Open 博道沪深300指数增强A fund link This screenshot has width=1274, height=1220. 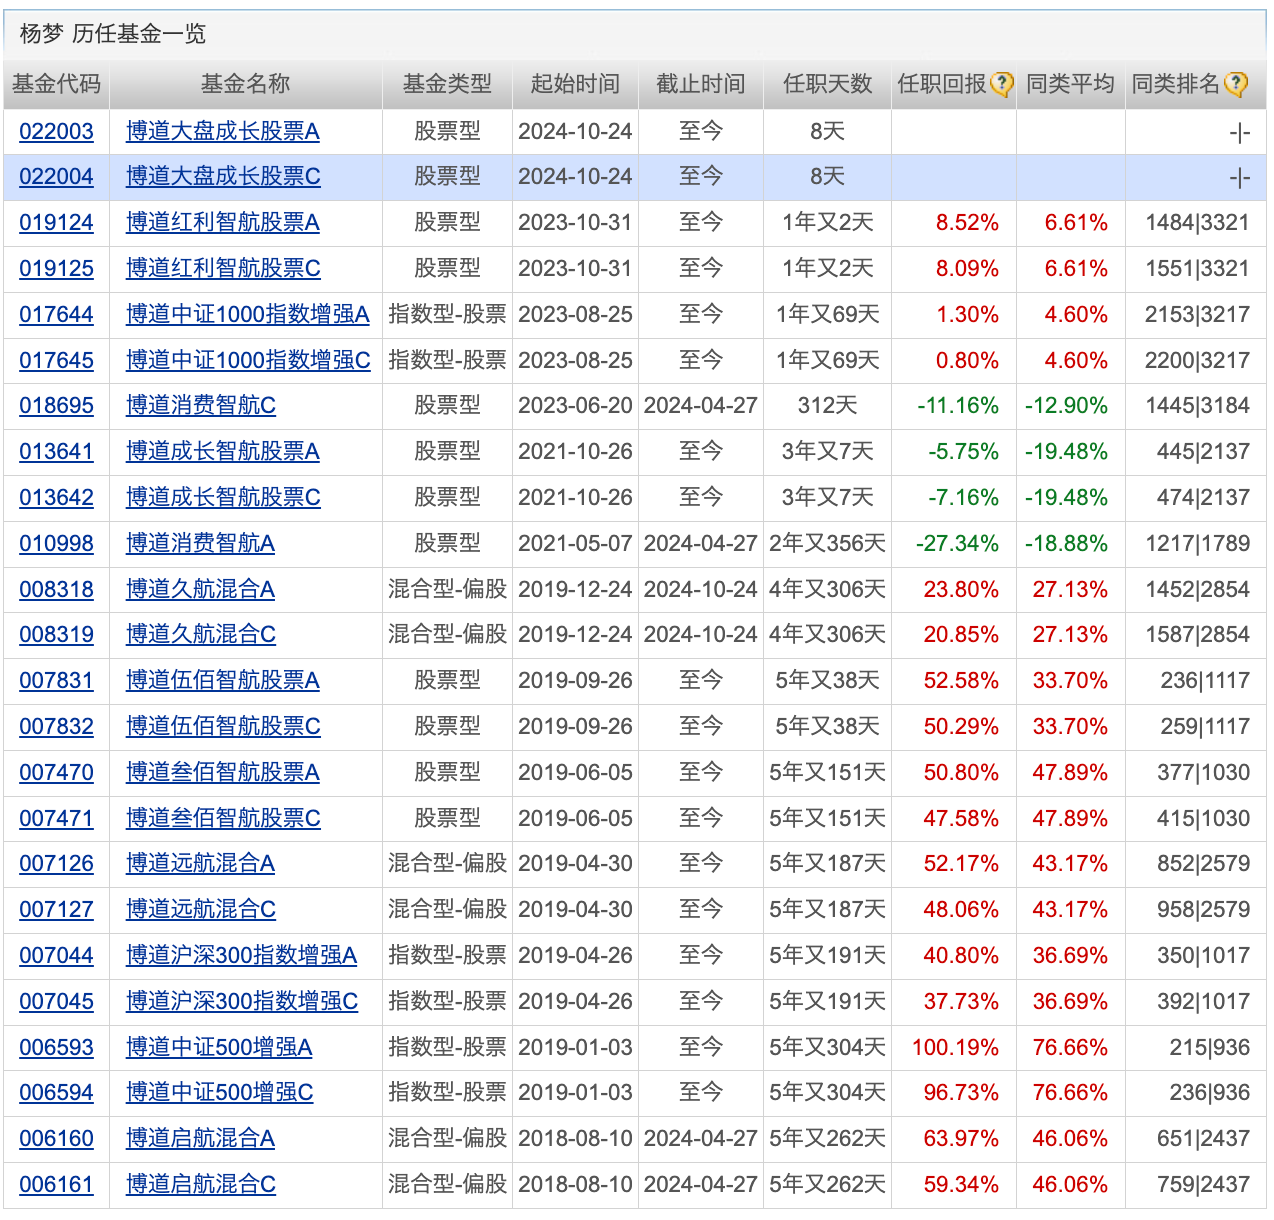241,956
